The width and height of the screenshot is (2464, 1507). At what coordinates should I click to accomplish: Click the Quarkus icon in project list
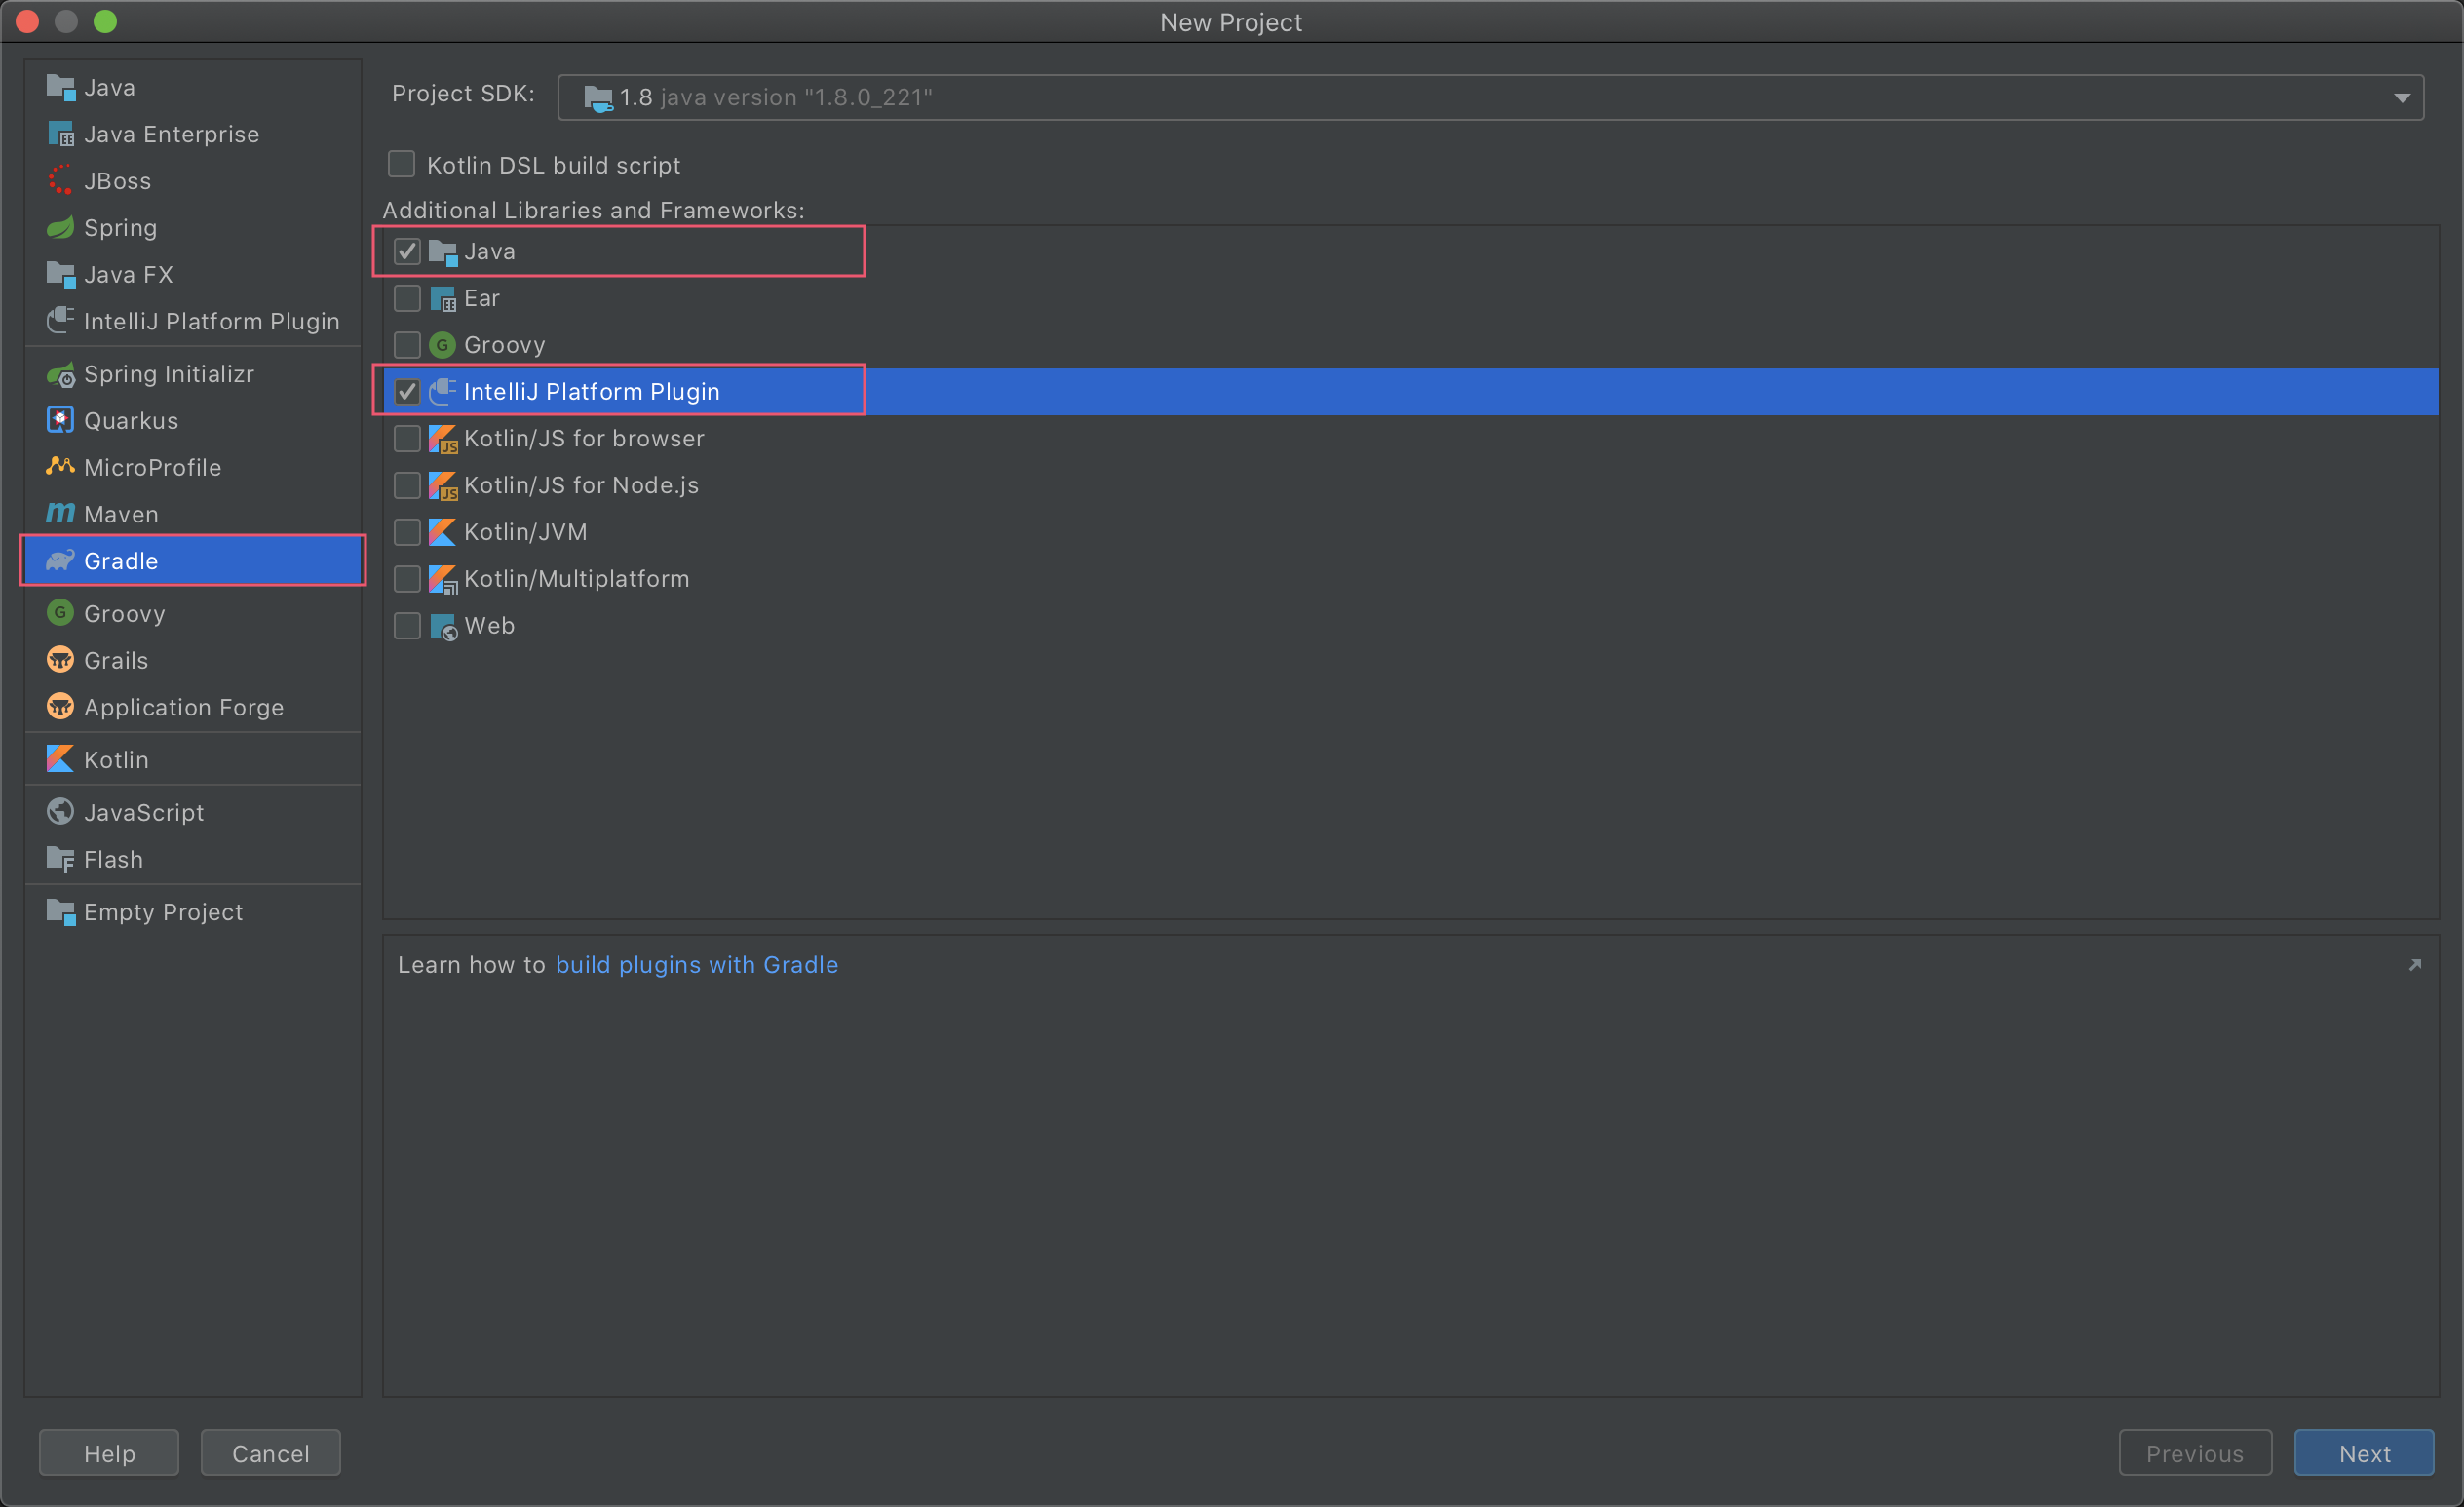click(x=60, y=420)
